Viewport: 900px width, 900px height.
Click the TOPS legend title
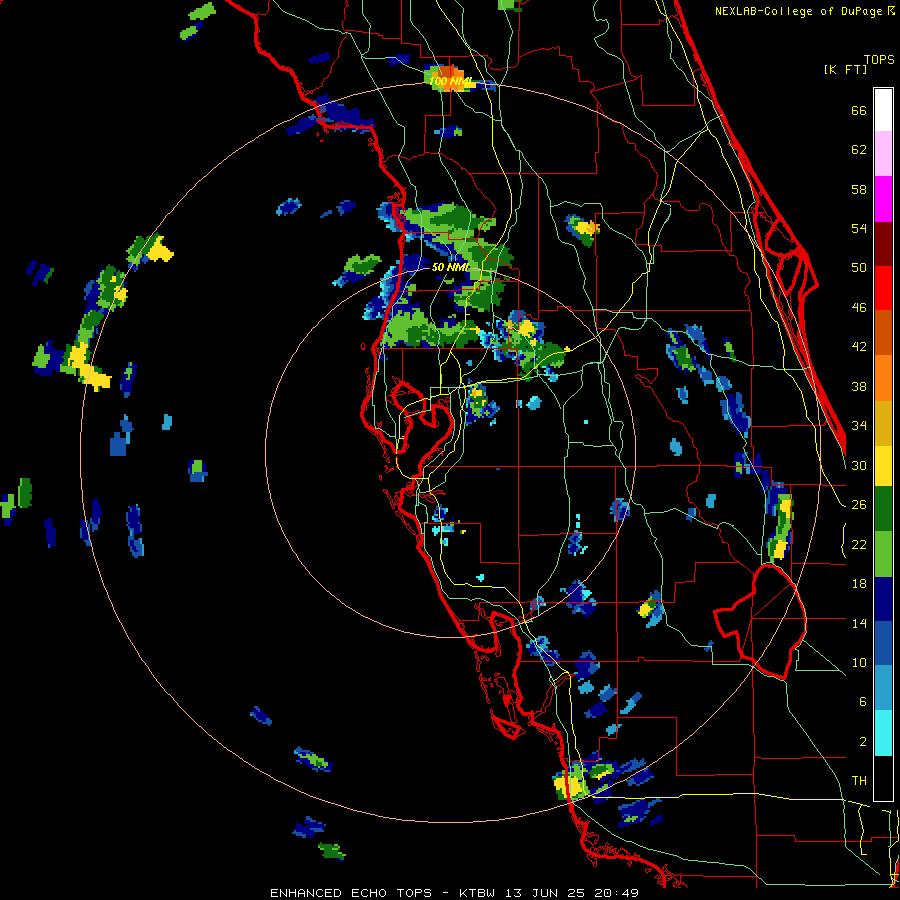point(879,59)
